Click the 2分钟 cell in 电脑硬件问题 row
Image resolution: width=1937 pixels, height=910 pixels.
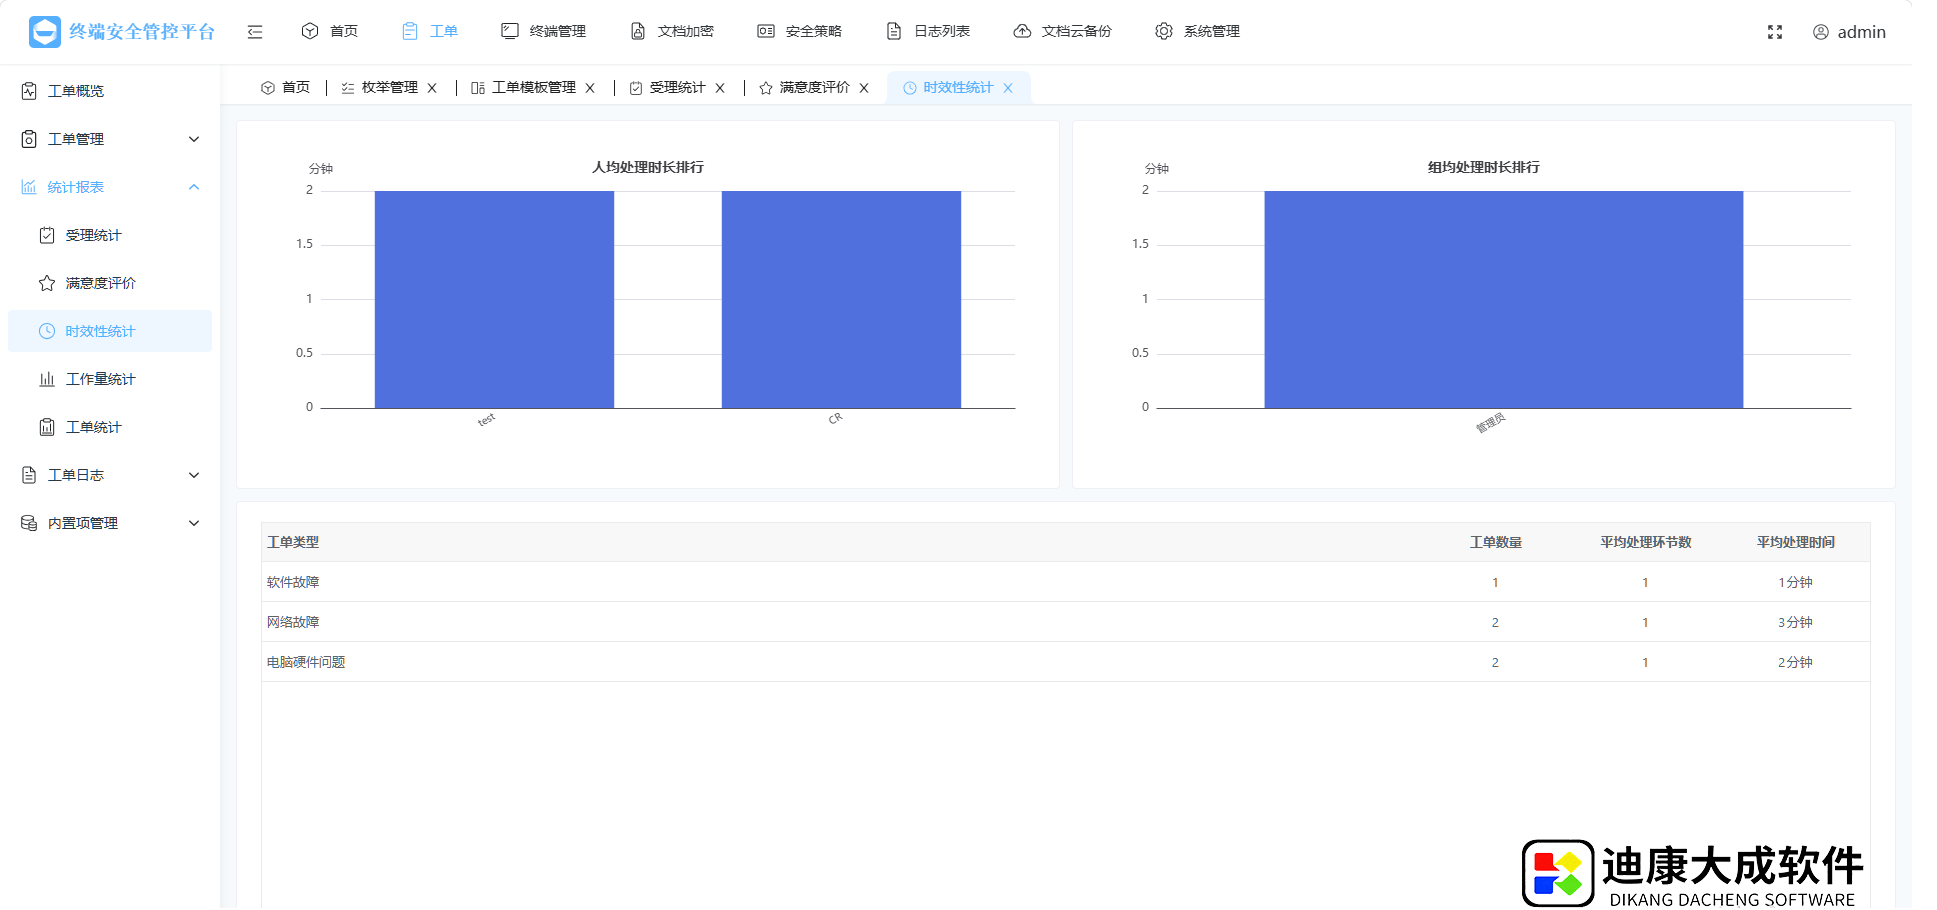(x=1795, y=662)
